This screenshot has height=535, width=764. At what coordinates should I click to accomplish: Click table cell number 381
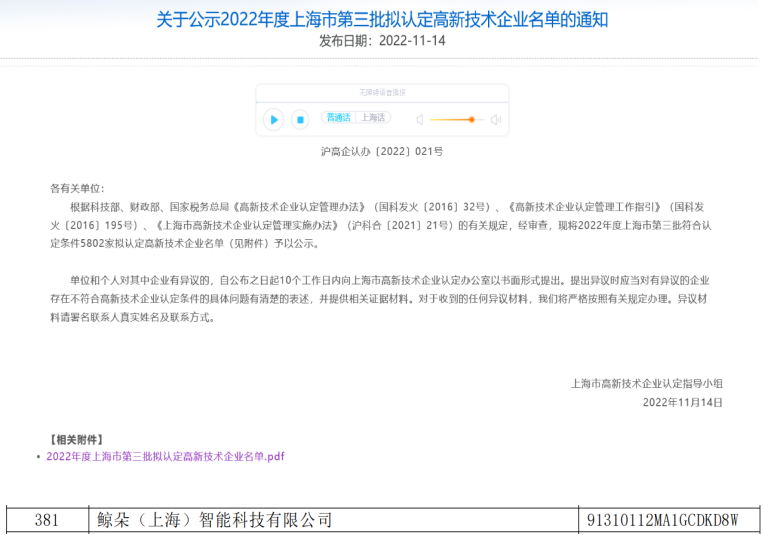[x=47, y=520]
